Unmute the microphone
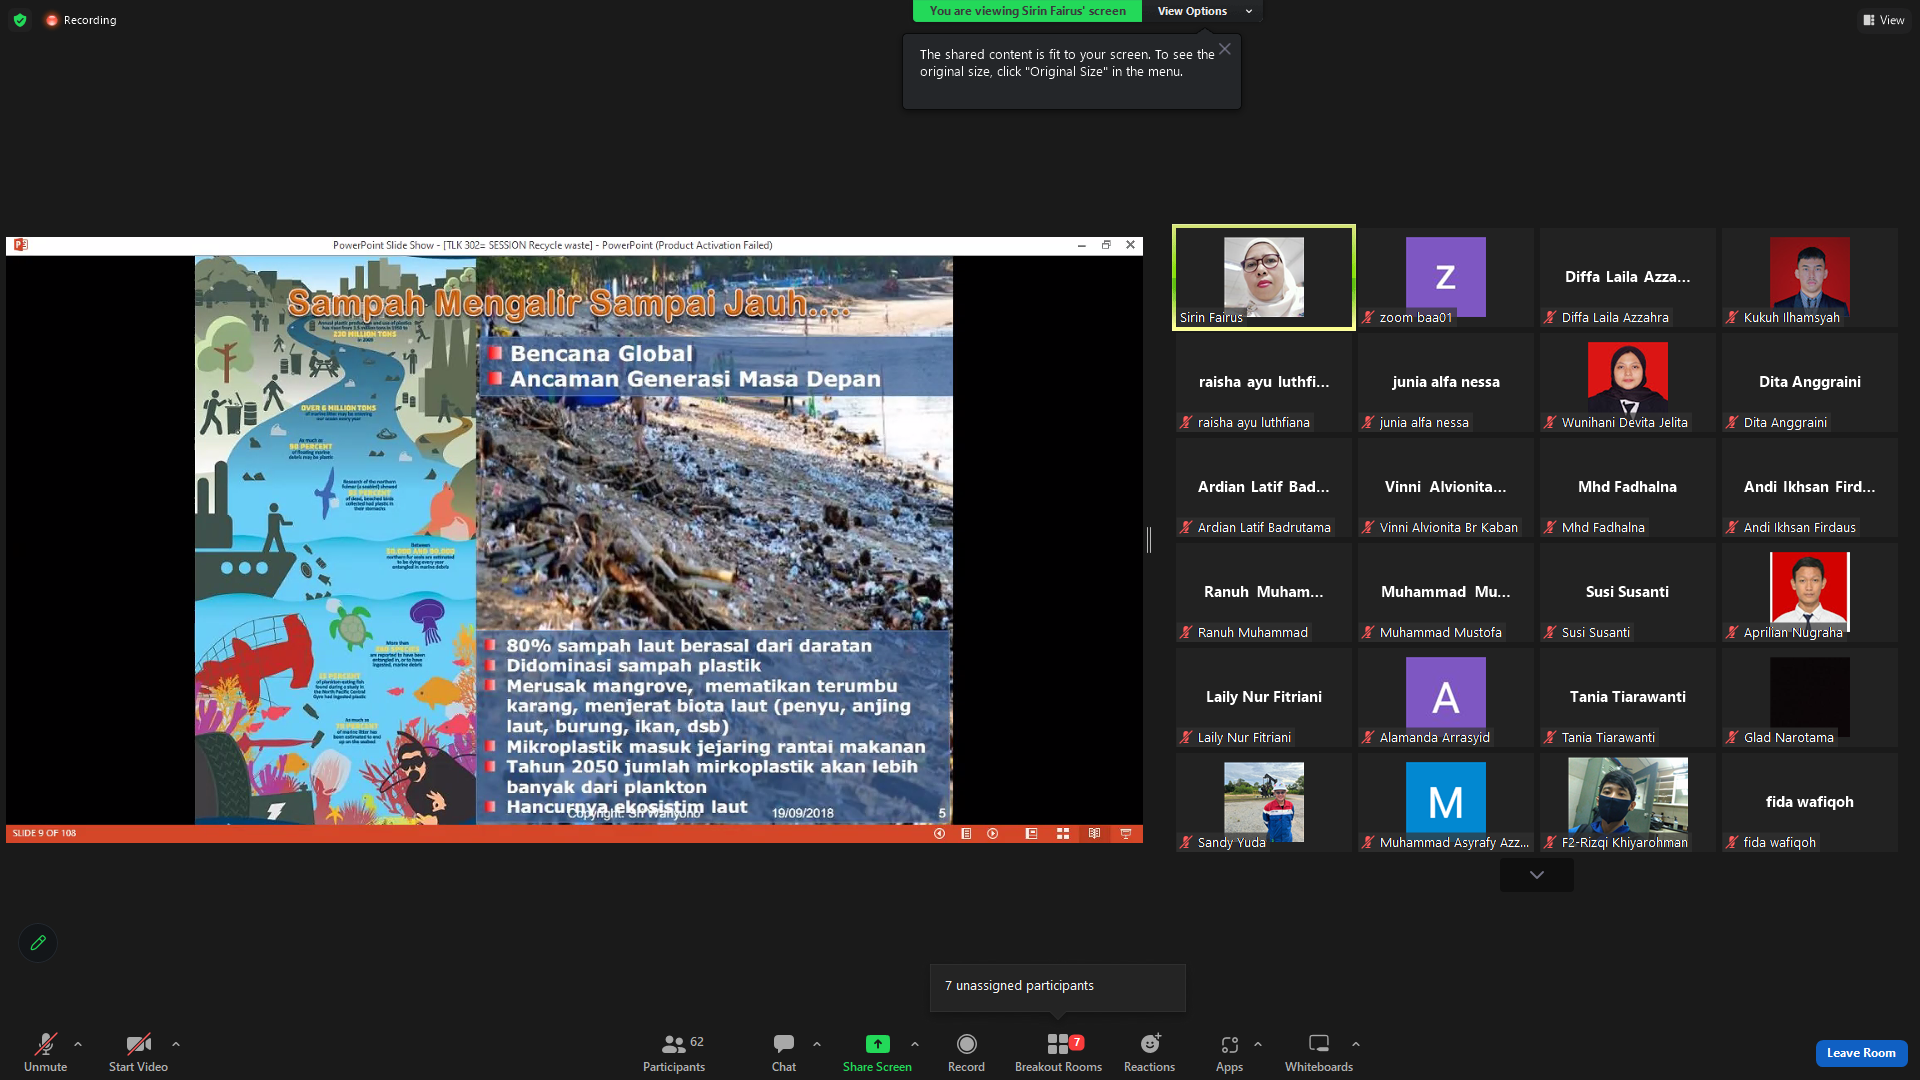The height and width of the screenshot is (1080, 1920). pos(45,1052)
